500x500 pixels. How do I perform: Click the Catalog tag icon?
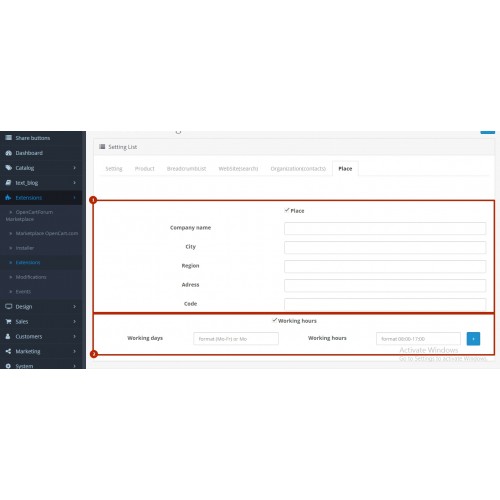coord(9,168)
